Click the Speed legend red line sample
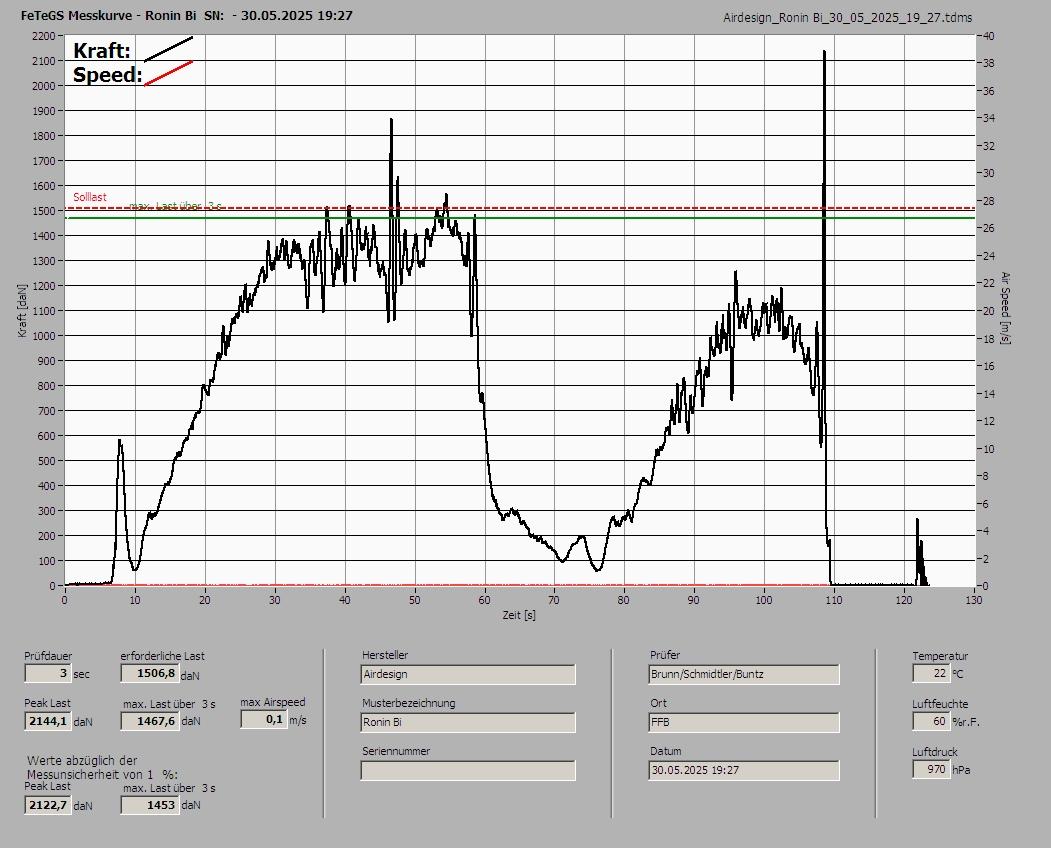 pyautogui.click(x=168, y=73)
